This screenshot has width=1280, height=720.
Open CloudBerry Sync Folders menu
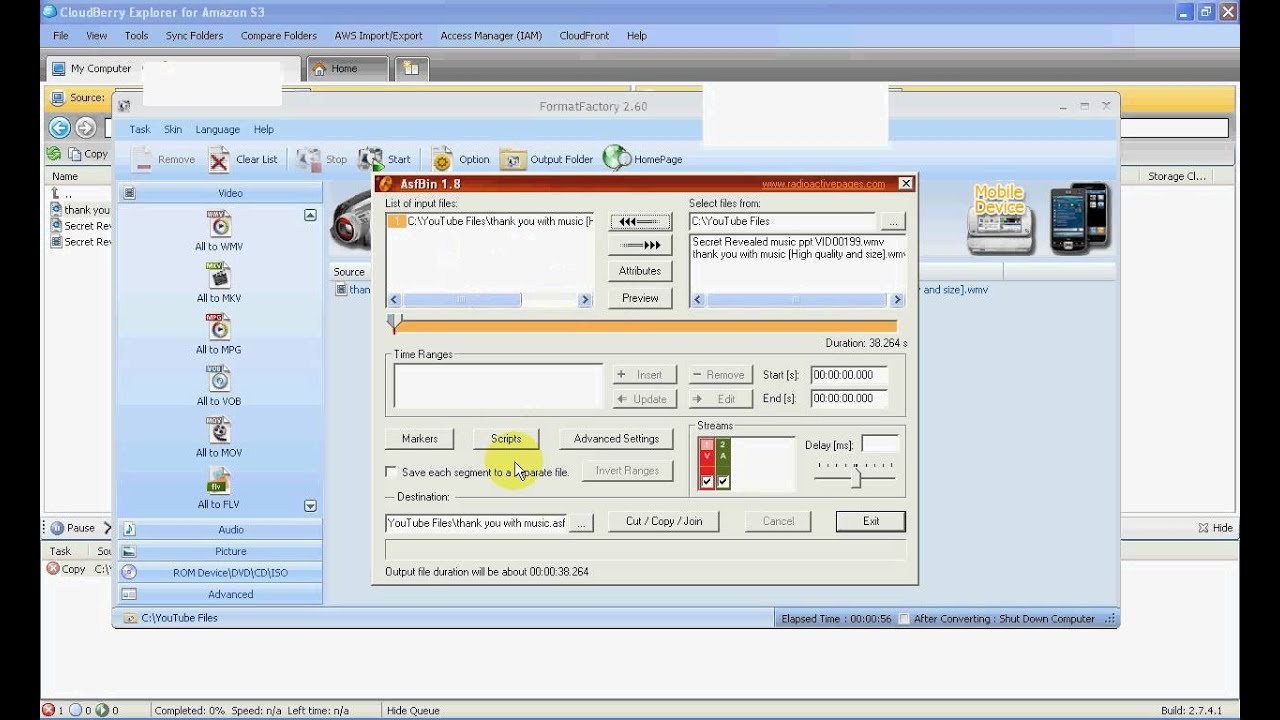(194, 35)
